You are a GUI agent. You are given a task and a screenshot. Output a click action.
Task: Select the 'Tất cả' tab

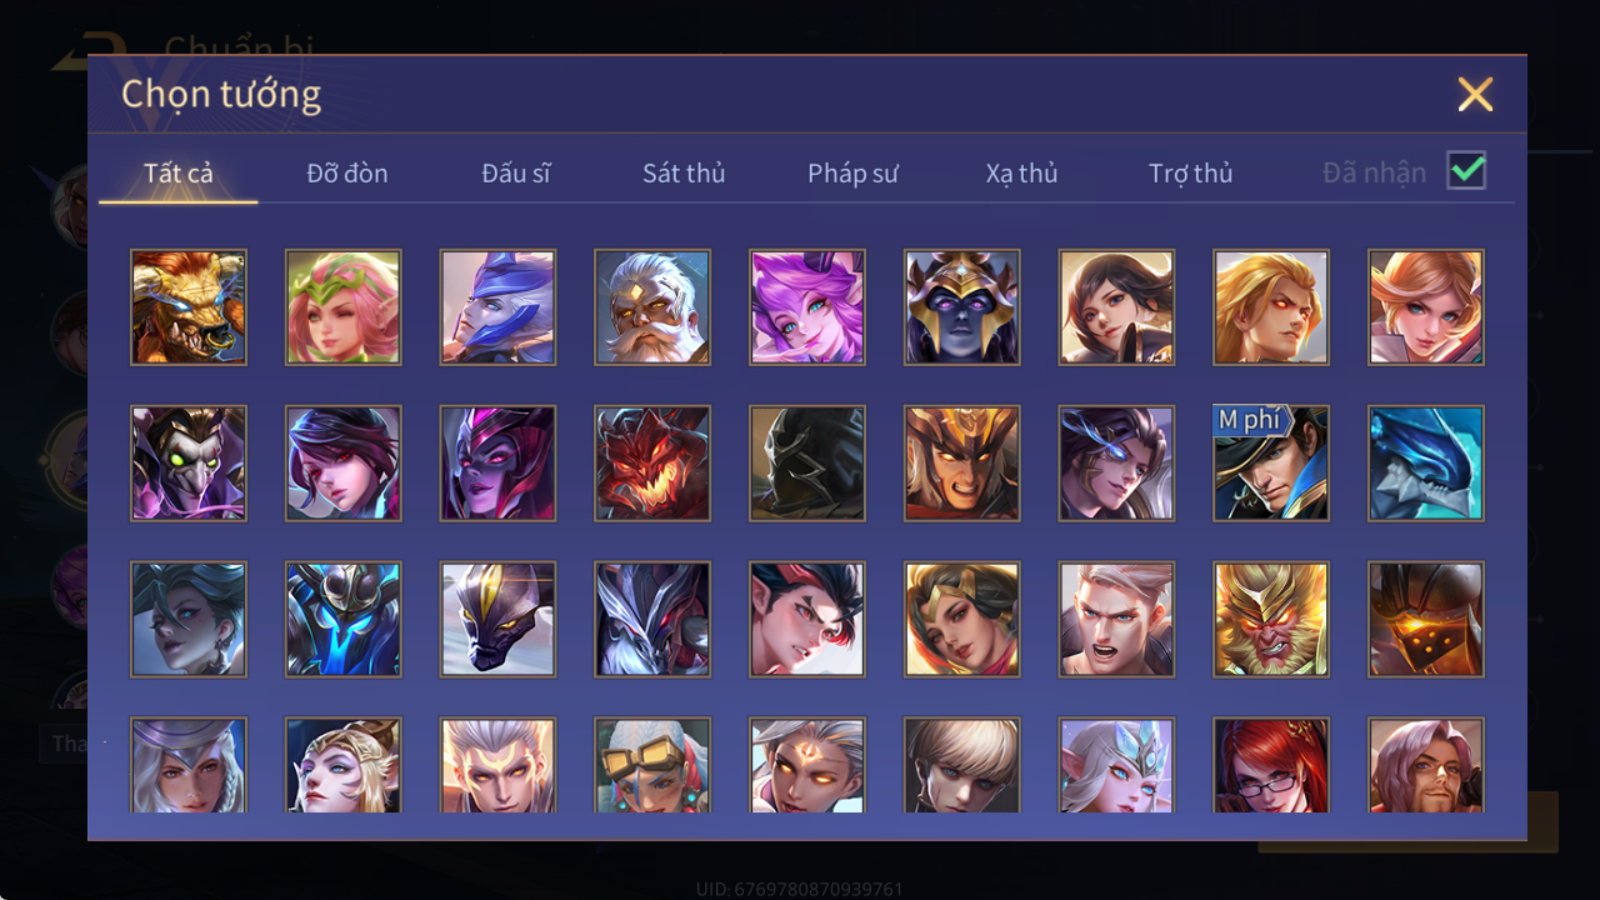pyautogui.click(x=178, y=173)
